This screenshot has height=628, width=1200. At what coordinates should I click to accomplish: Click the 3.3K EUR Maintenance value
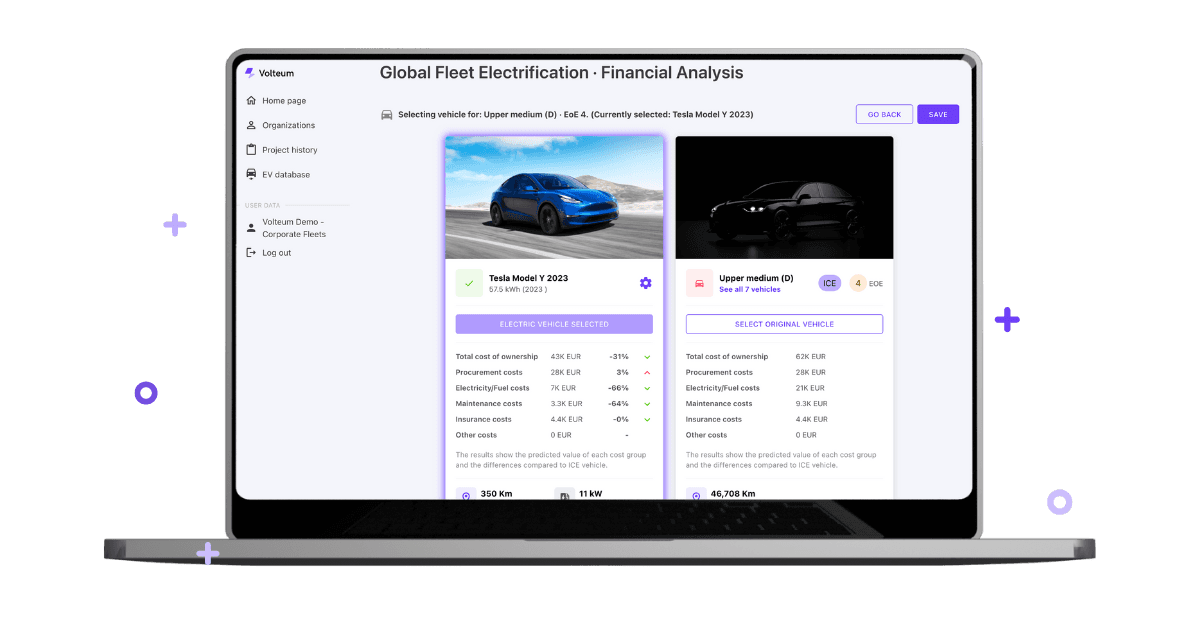(567, 404)
